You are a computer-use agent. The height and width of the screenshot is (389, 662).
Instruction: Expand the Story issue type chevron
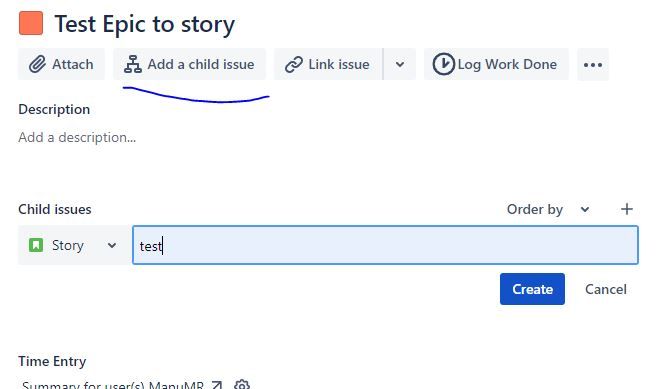[x=111, y=245]
